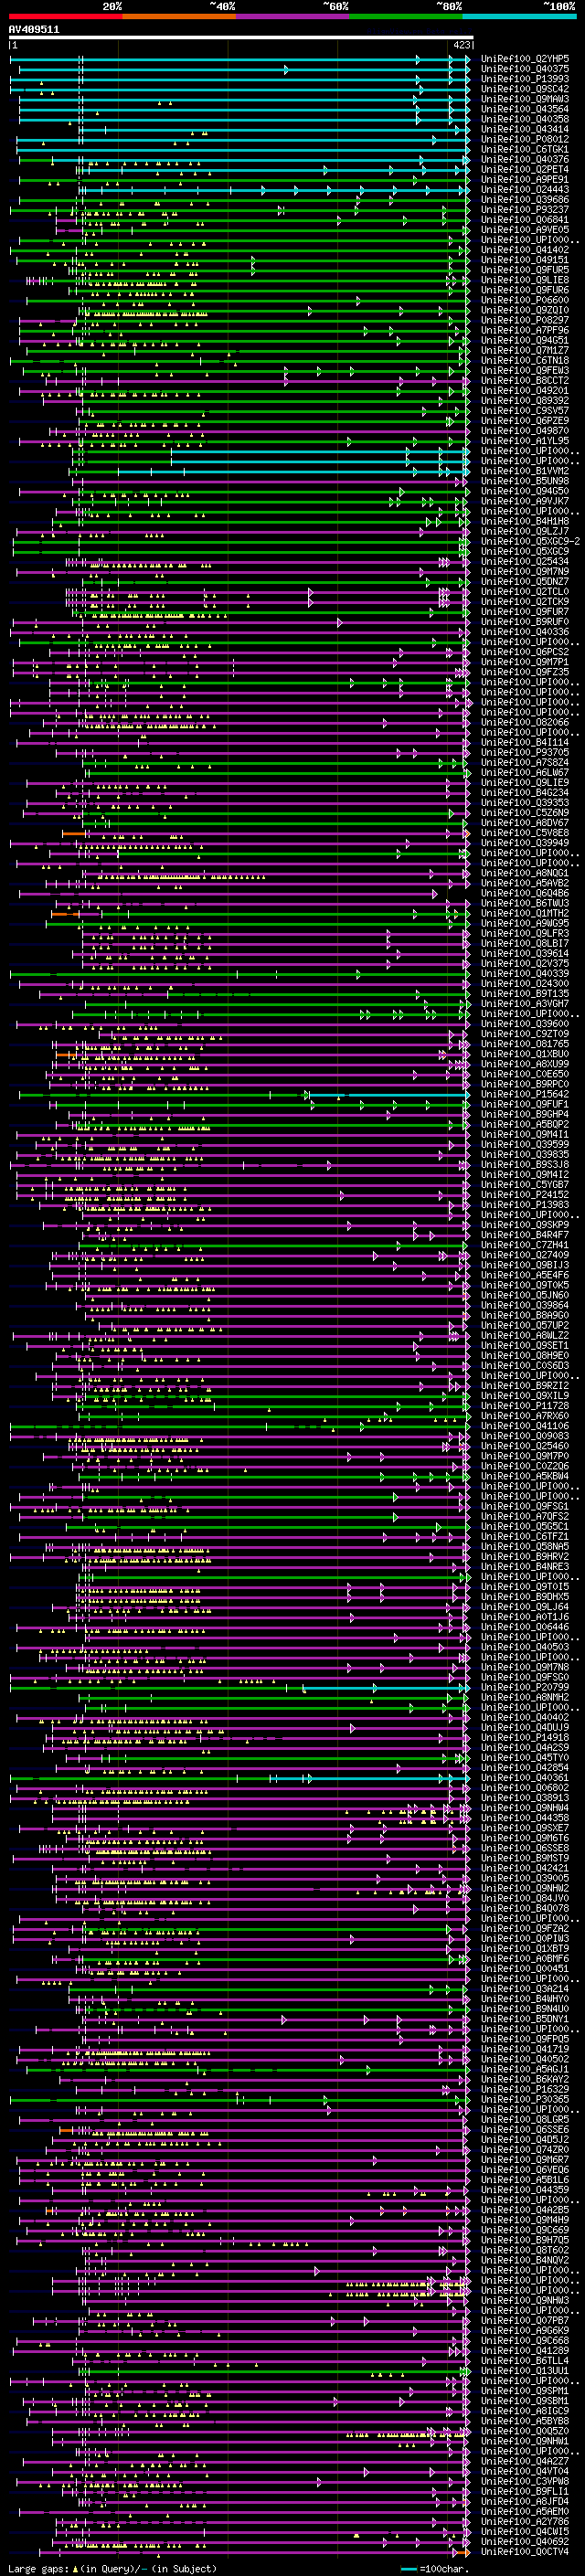Screen dimensions: 585x2576
Task: Pick the UniRef100_B4I114 label
Action: [x=525, y=743]
